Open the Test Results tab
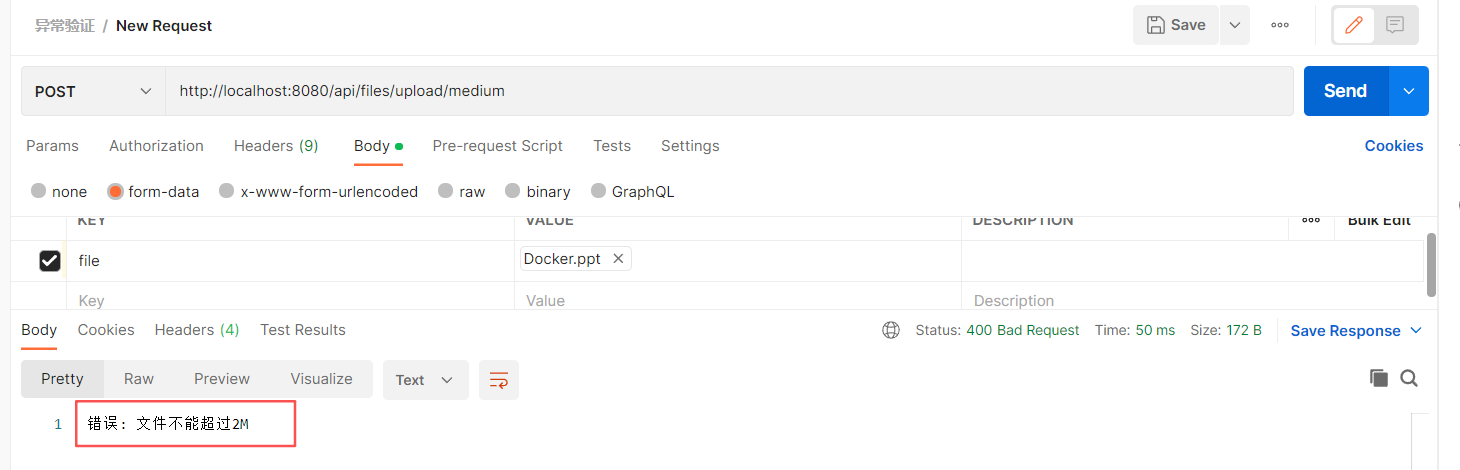Viewport: 1460px width, 470px height. coord(303,330)
